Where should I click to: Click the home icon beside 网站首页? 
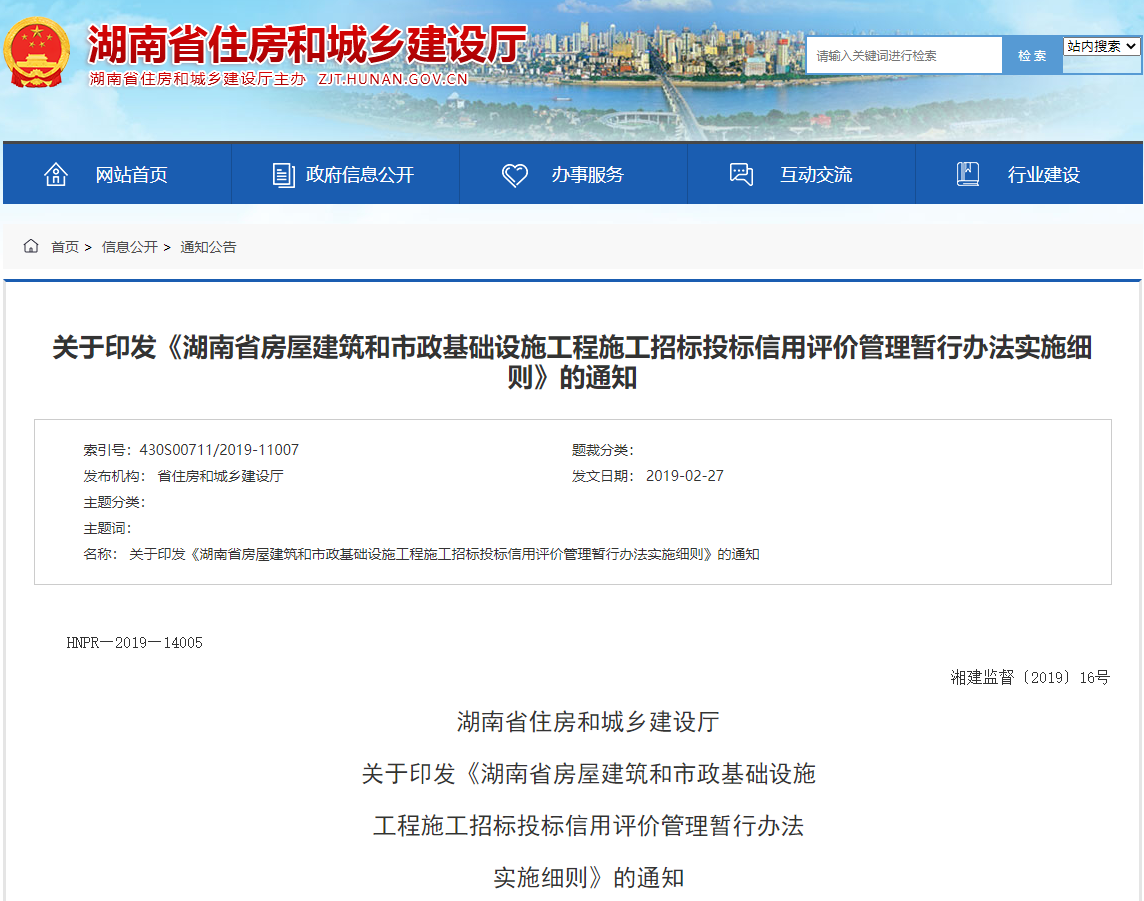point(56,172)
